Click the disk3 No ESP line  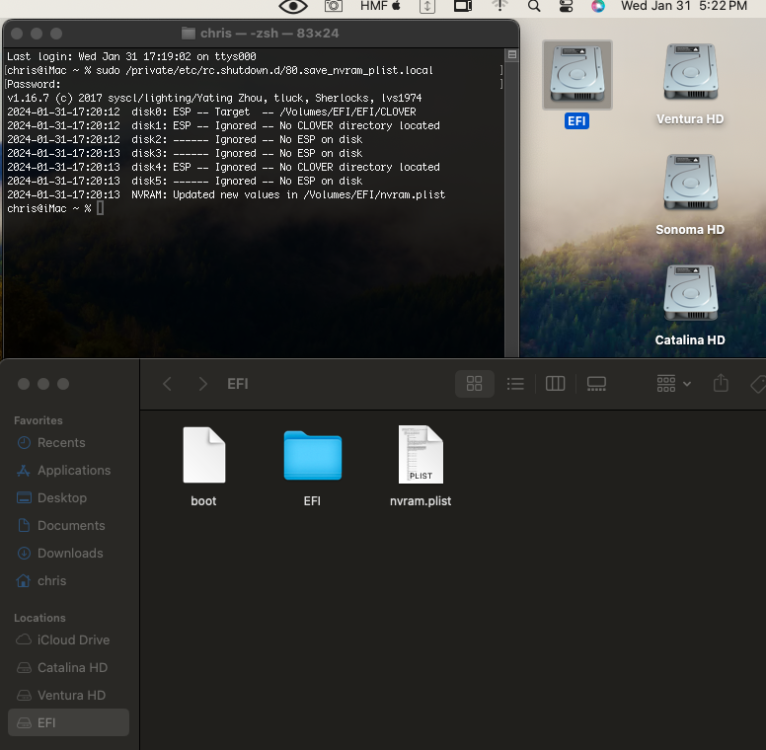[185, 153]
